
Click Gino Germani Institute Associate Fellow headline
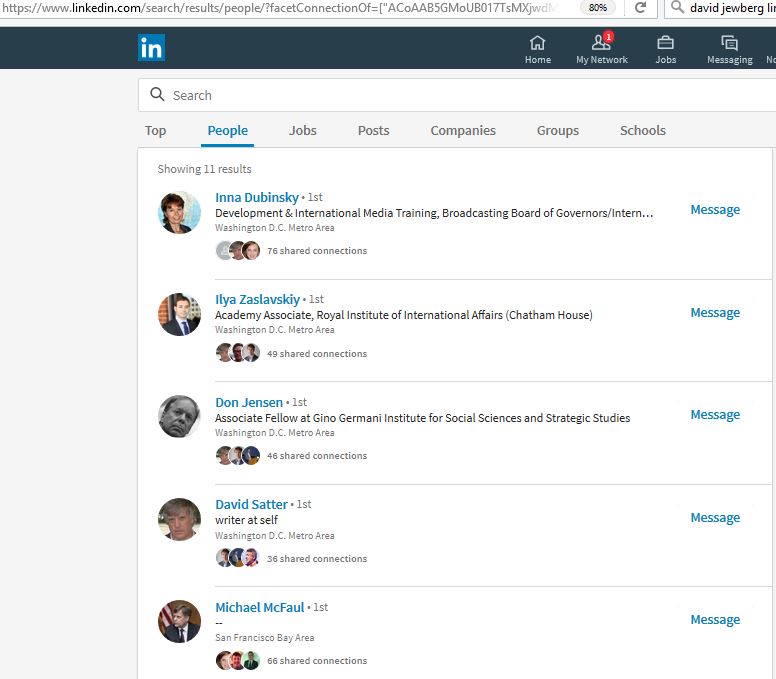422,418
